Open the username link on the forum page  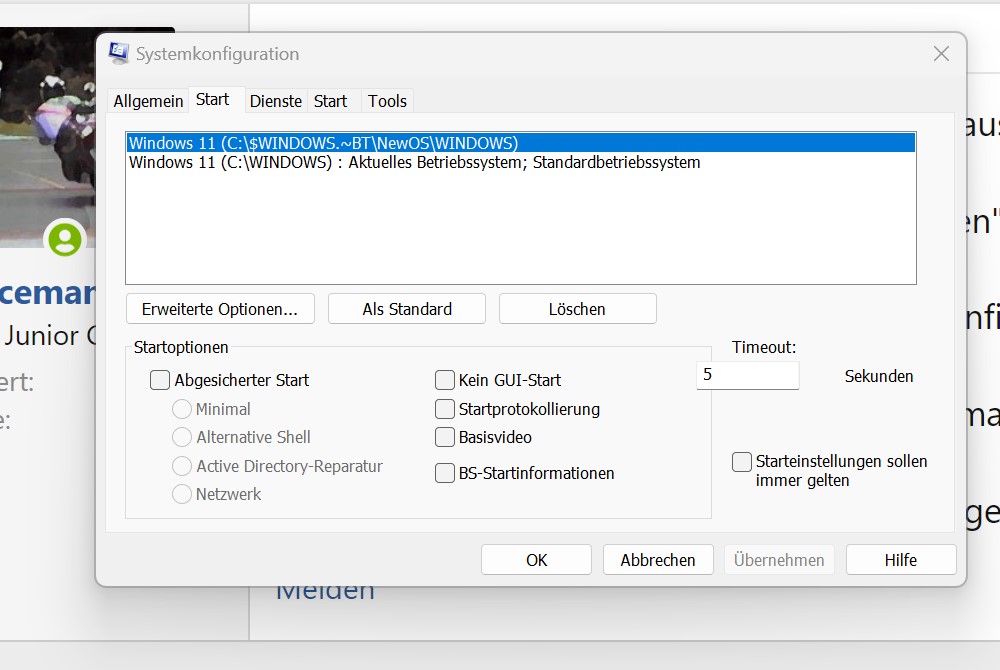[x=48, y=294]
